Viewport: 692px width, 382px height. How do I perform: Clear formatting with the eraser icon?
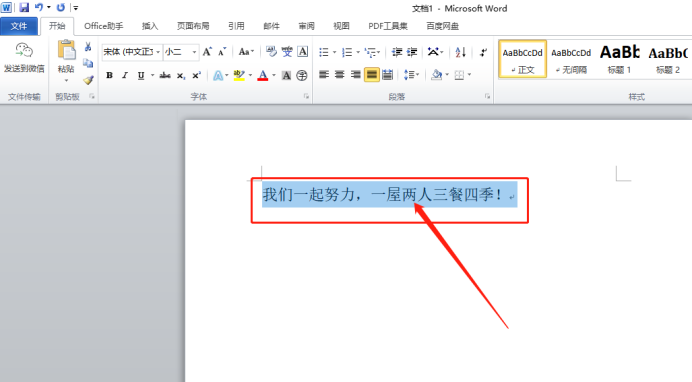271,52
